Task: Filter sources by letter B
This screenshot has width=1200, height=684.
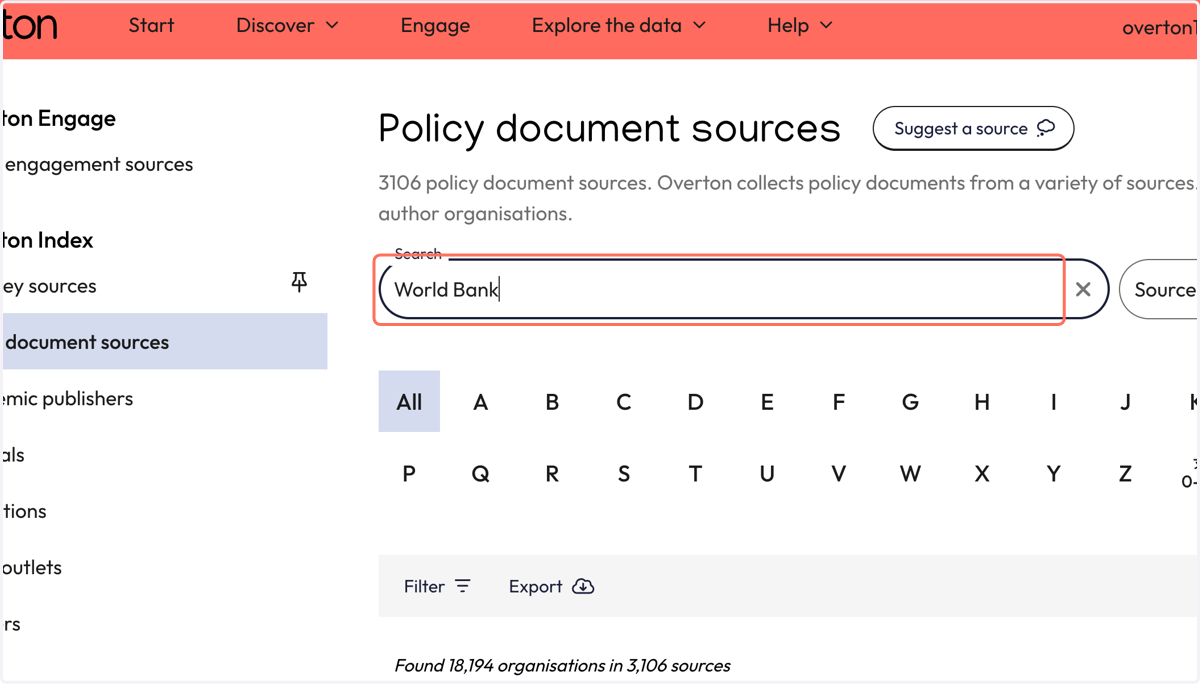Action: (552, 402)
